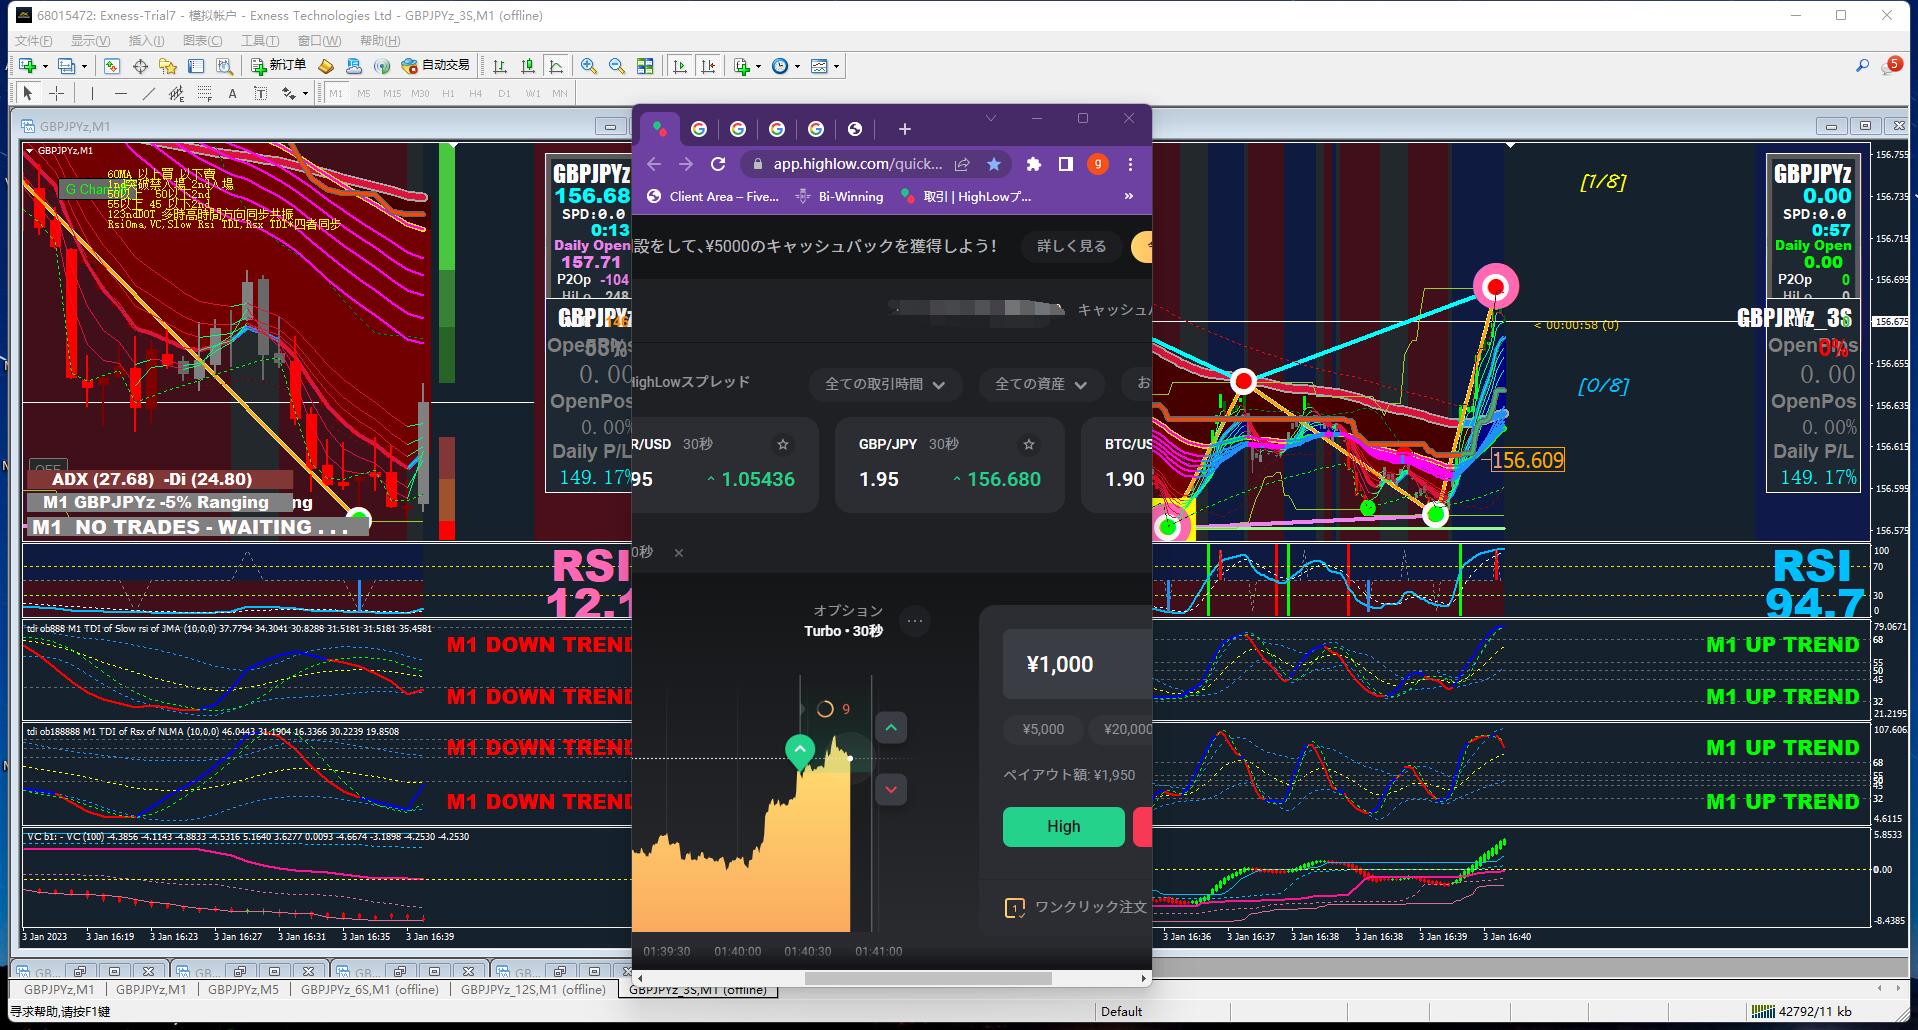The width and height of the screenshot is (1918, 1030).
Task: Open Chrome extensions puzzle icon
Action: 1033,164
